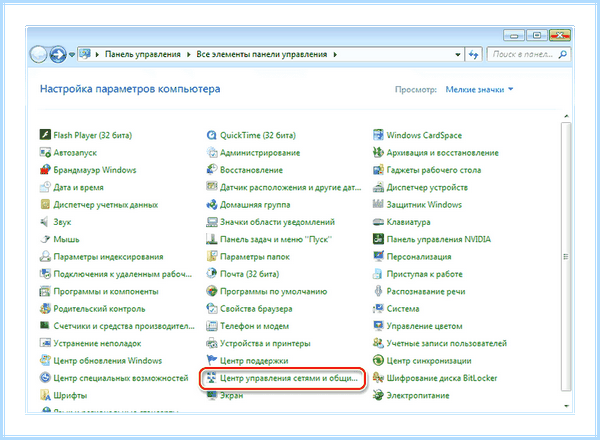Open the Домашняя группа icon
Image resolution: width=600 pixels, height=440 pixels.
[x=212, y=205]
